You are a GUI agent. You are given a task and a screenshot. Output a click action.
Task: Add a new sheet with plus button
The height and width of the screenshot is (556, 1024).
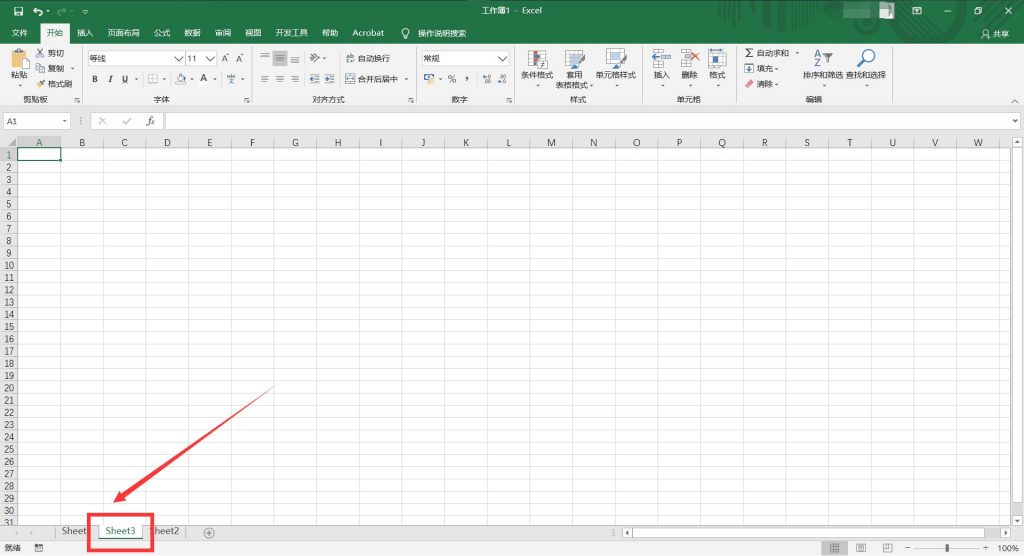[x=209, y=533]
